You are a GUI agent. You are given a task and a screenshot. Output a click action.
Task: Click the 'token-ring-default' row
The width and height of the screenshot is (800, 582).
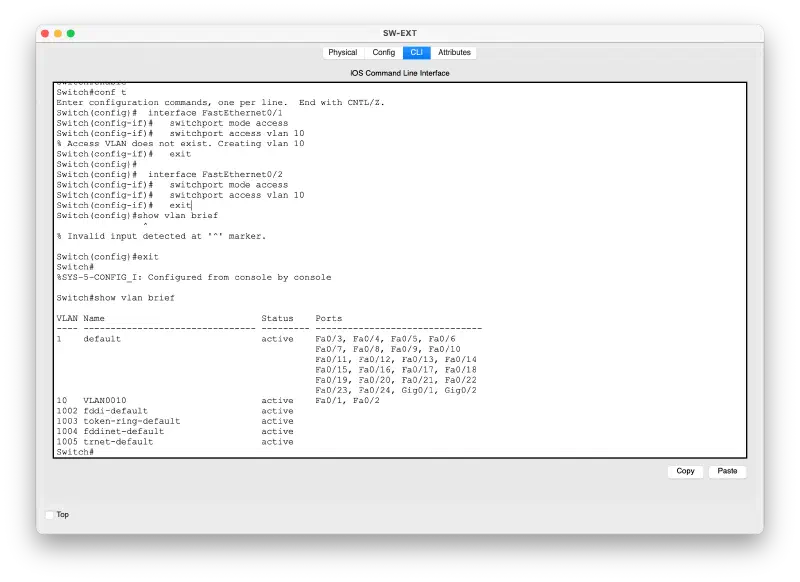175,421
